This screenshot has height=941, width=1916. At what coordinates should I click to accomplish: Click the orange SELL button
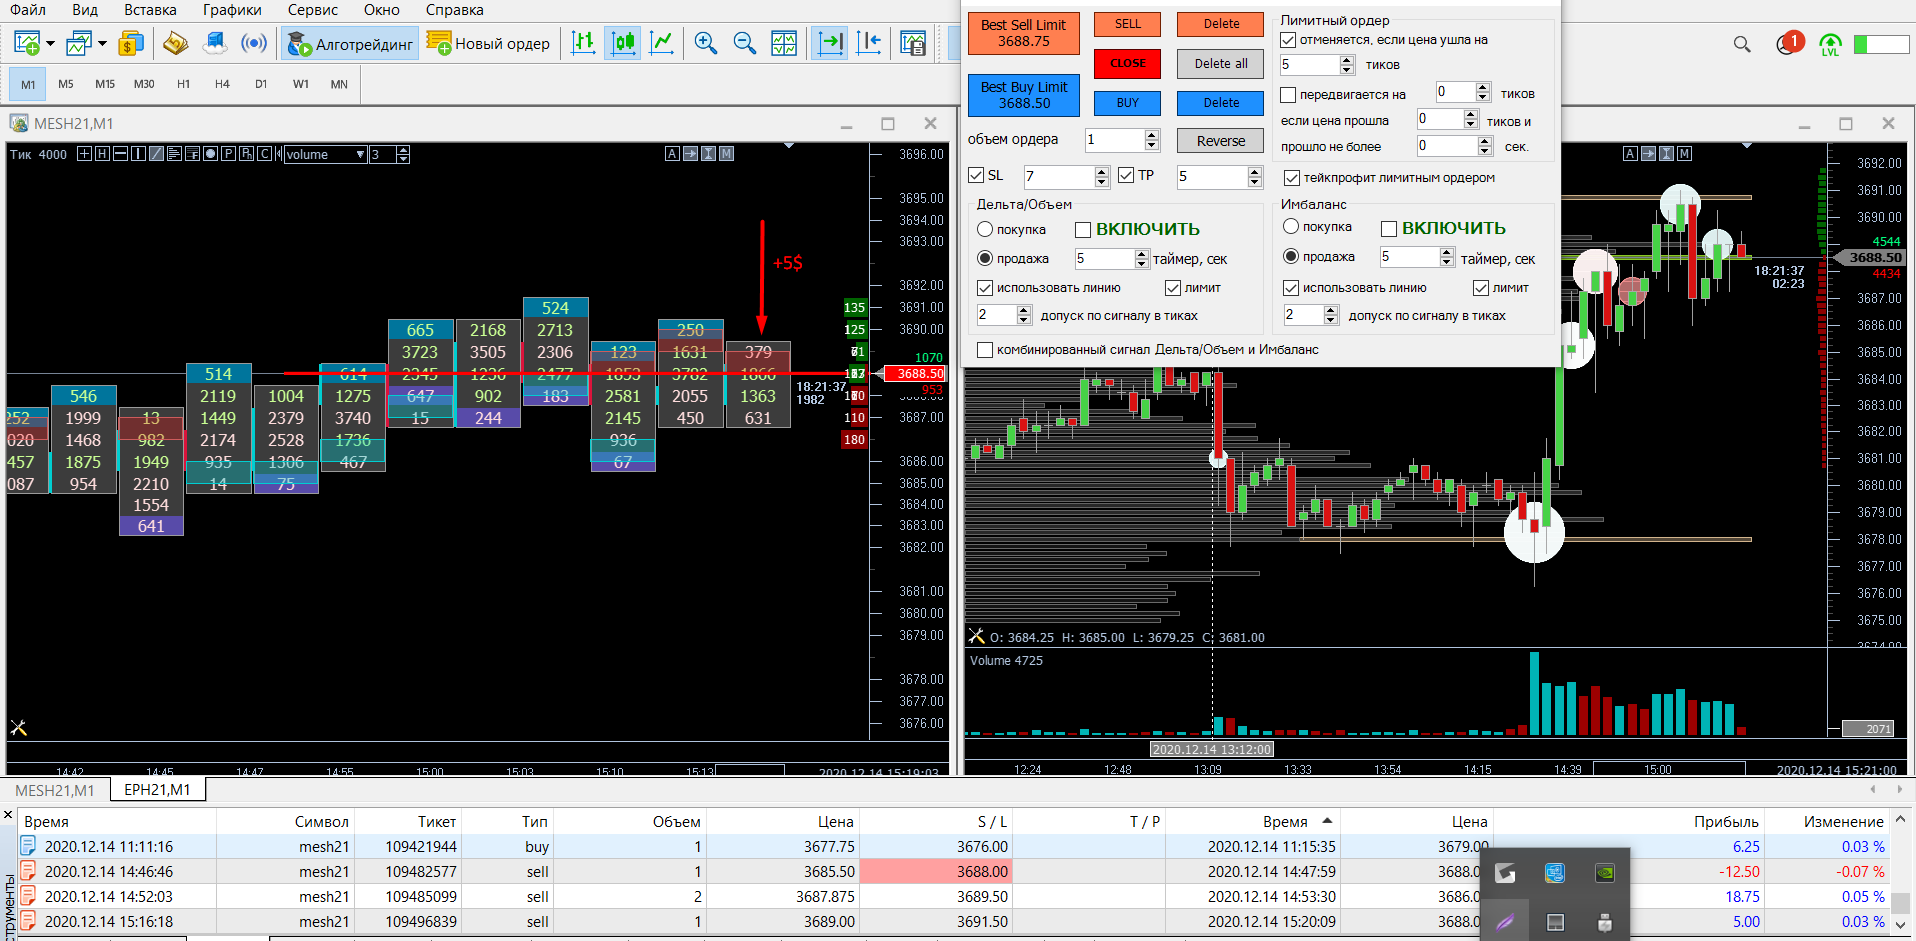pyautogui.click(x=1127, y=24)
